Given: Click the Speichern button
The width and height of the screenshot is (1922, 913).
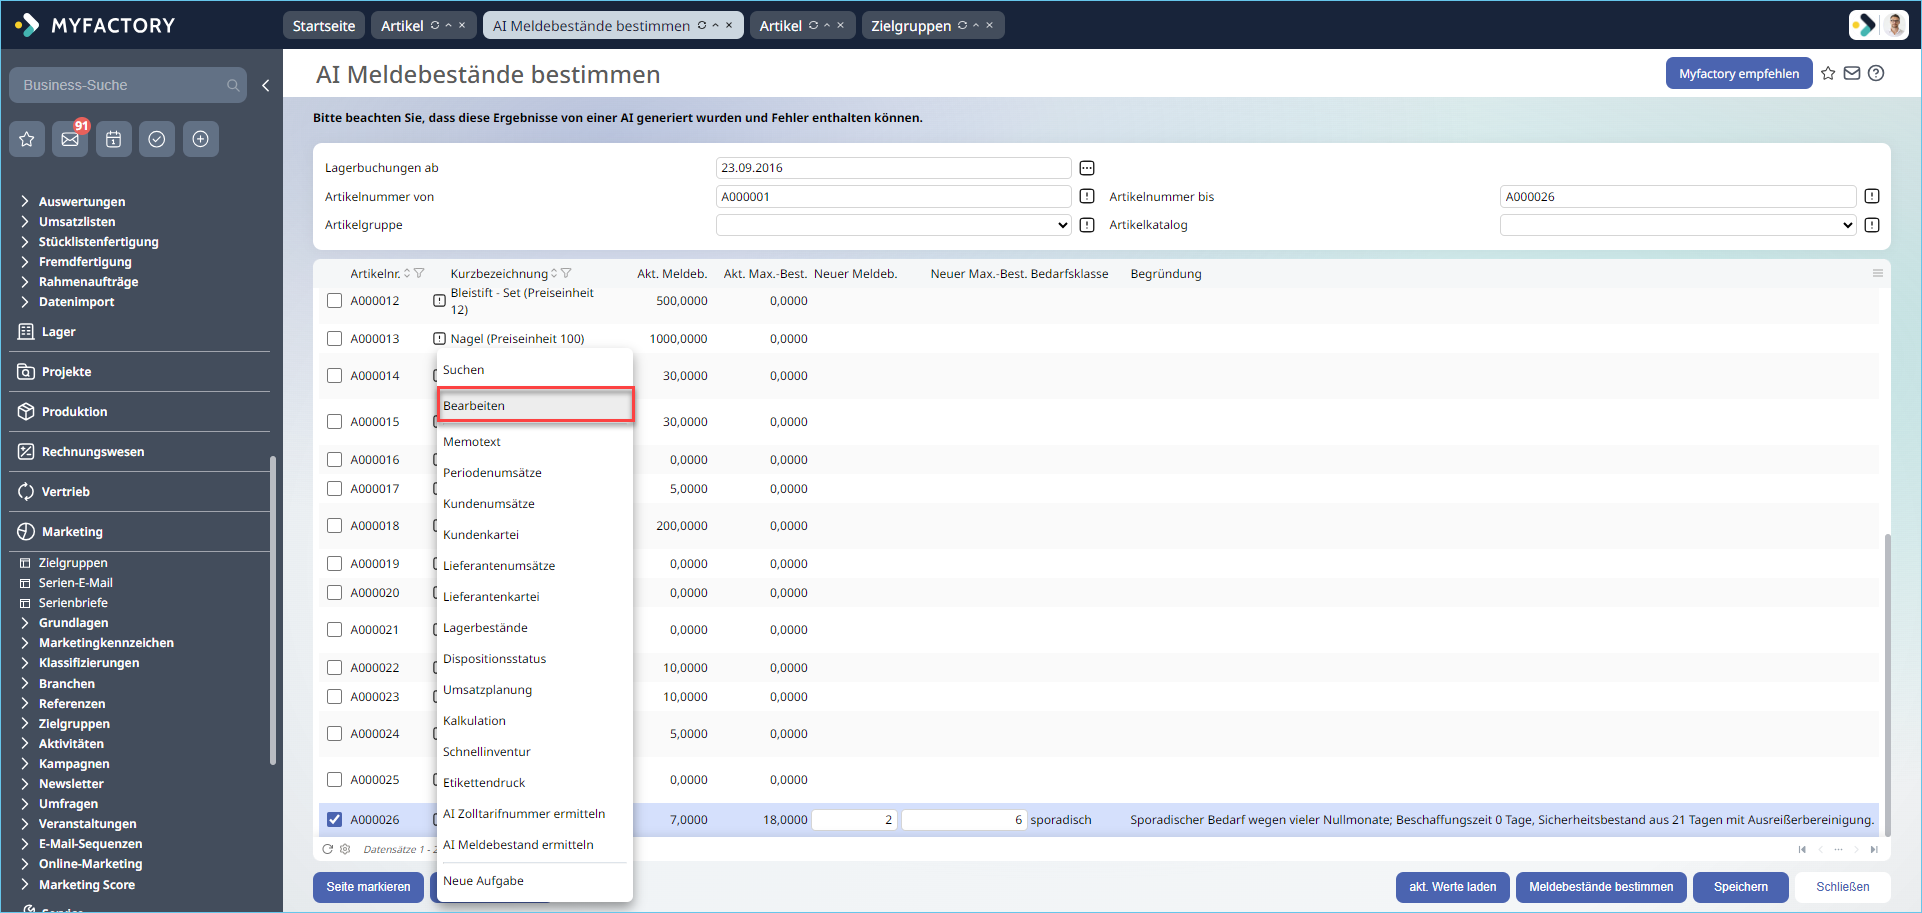Looking at the screenshot, I should pyautogui.click(x=1740, y=887).
